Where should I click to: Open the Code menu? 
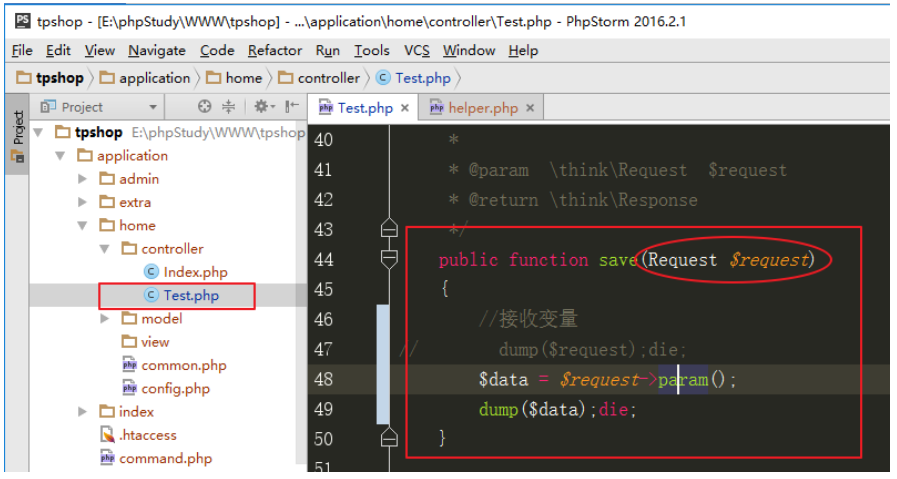point(217,50)
